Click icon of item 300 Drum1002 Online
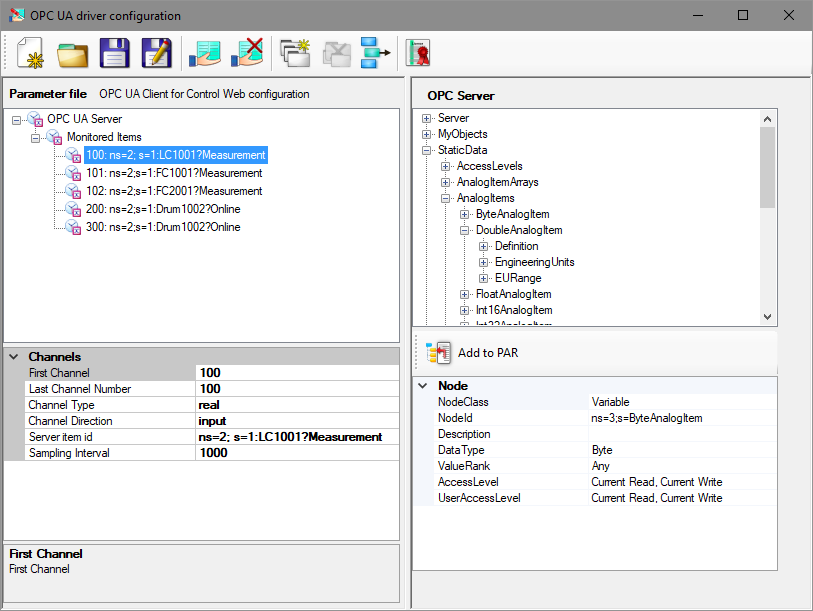The width and height of the screenshot is (813, 611). (73, 227)
